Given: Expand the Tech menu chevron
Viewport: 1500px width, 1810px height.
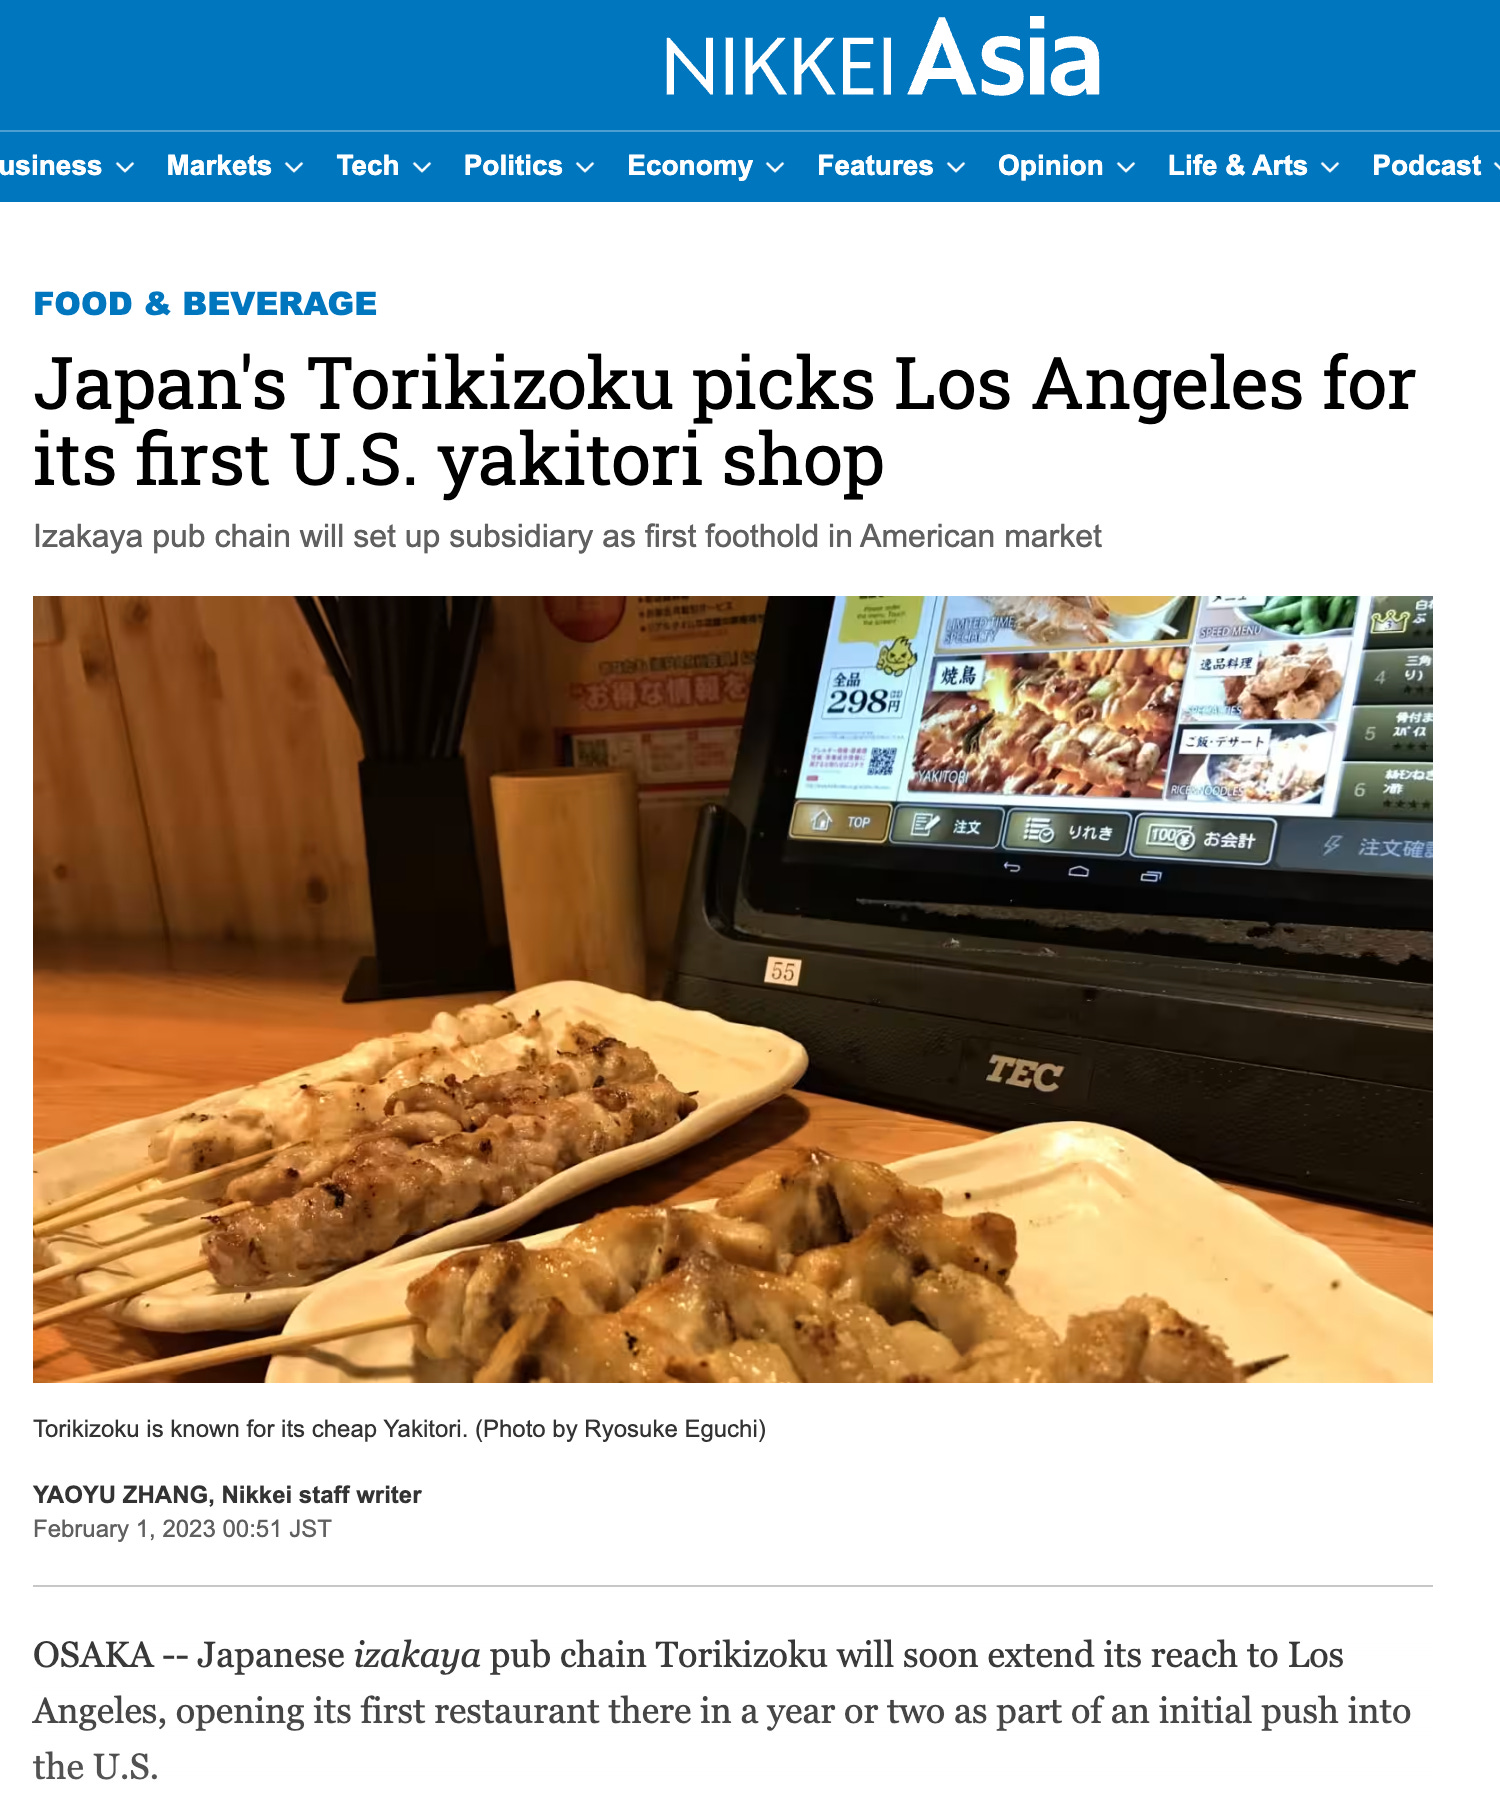Looking at the screenshot, I should (422, 167).
